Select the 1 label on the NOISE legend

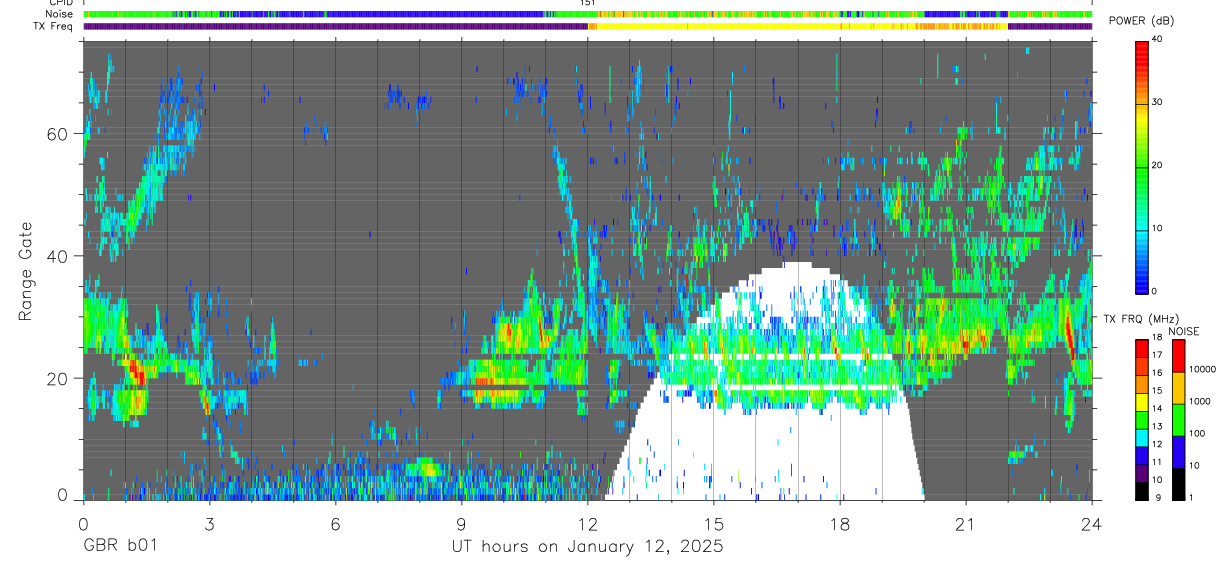pos(1191,498)
